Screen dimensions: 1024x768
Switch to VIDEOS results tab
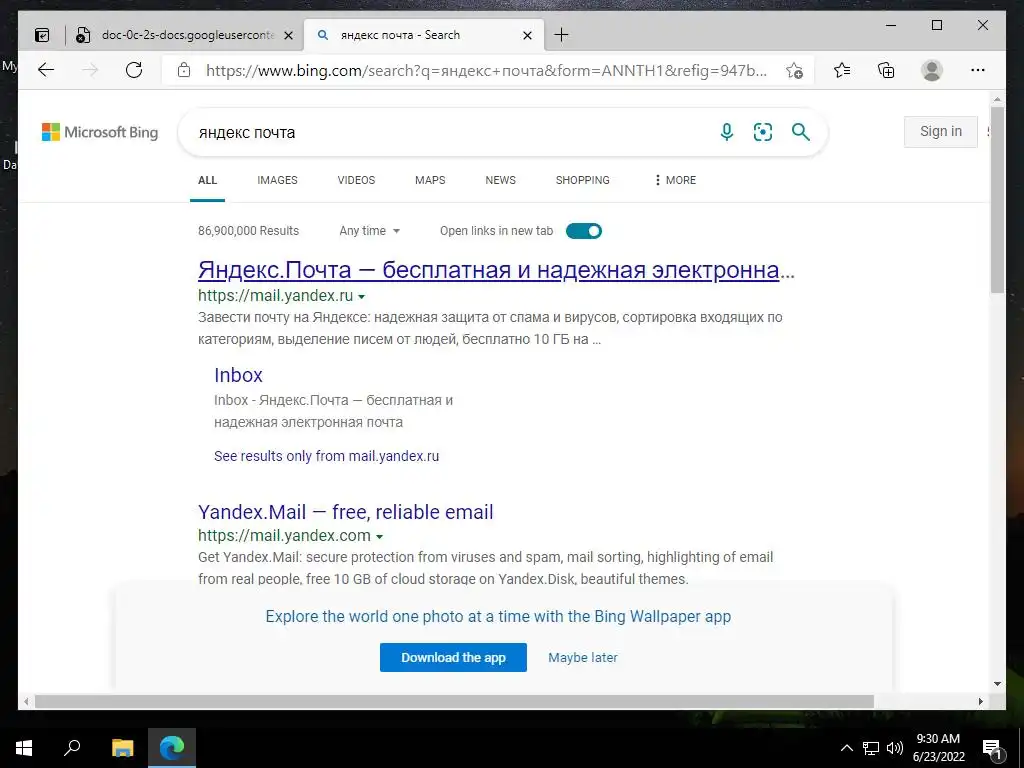(356, 180)
